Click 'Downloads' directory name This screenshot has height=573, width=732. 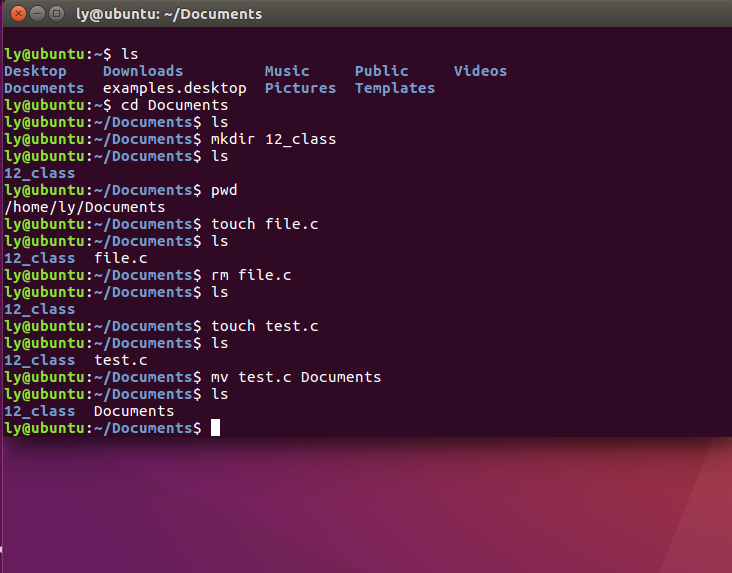coord(143,71)
